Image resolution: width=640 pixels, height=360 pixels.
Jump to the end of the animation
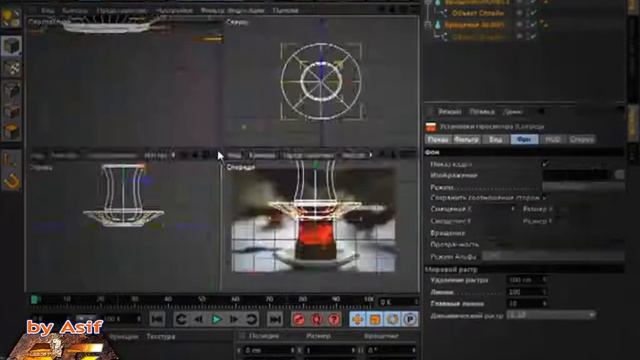[275, 319]
